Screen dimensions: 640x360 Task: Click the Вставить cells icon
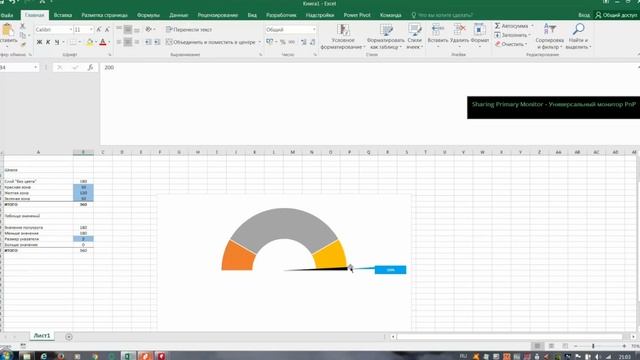tap(438, 30)
